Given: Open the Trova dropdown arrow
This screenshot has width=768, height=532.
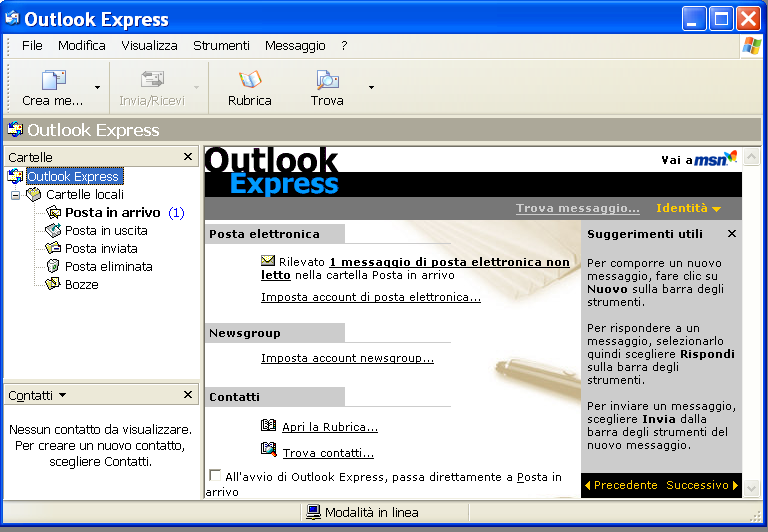Looking at the screenshot, I should pos(371,87).
